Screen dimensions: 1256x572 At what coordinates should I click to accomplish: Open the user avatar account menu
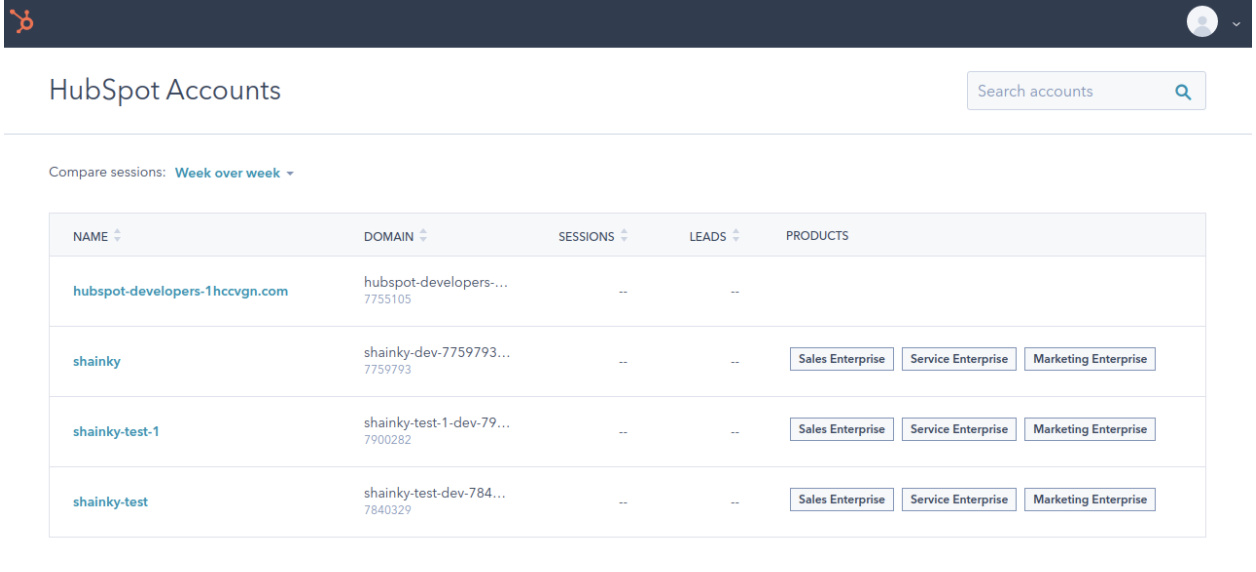[x=1201, y=21]
